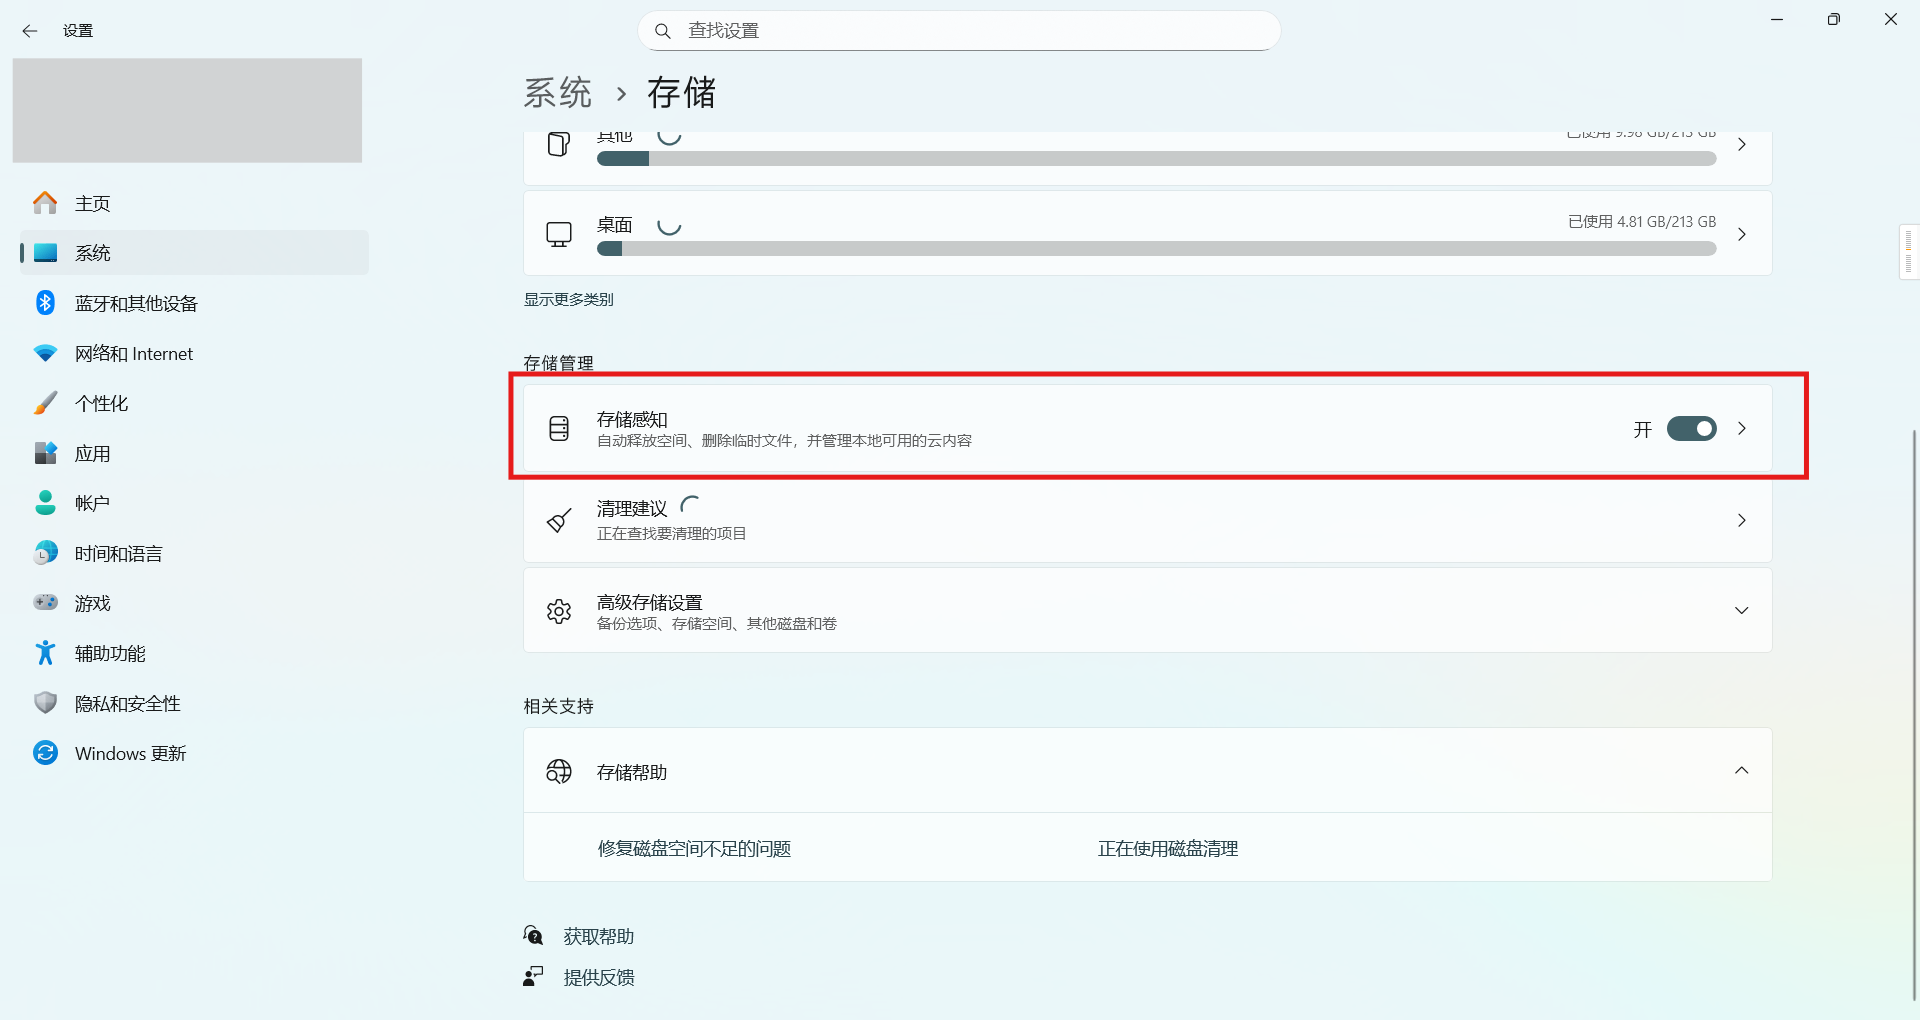Open the Gaming settings section

[93, 602]
